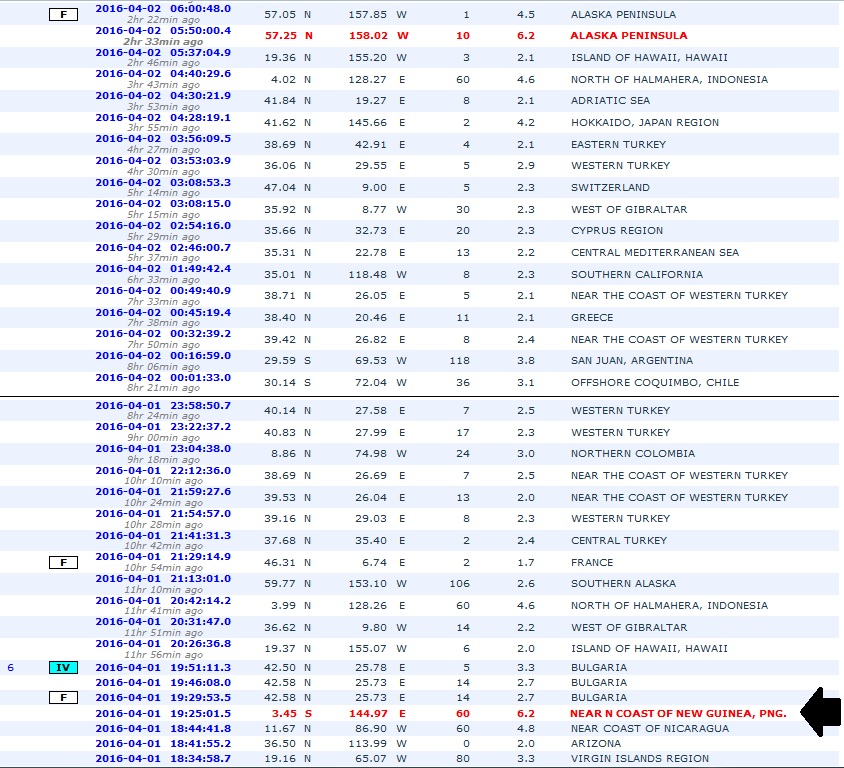Image resolution: width=844 pixels, height=768 pixels.
Task: Open the 2016-04-02 05:50:00.4 Alaska event
Action: point(163,31)
